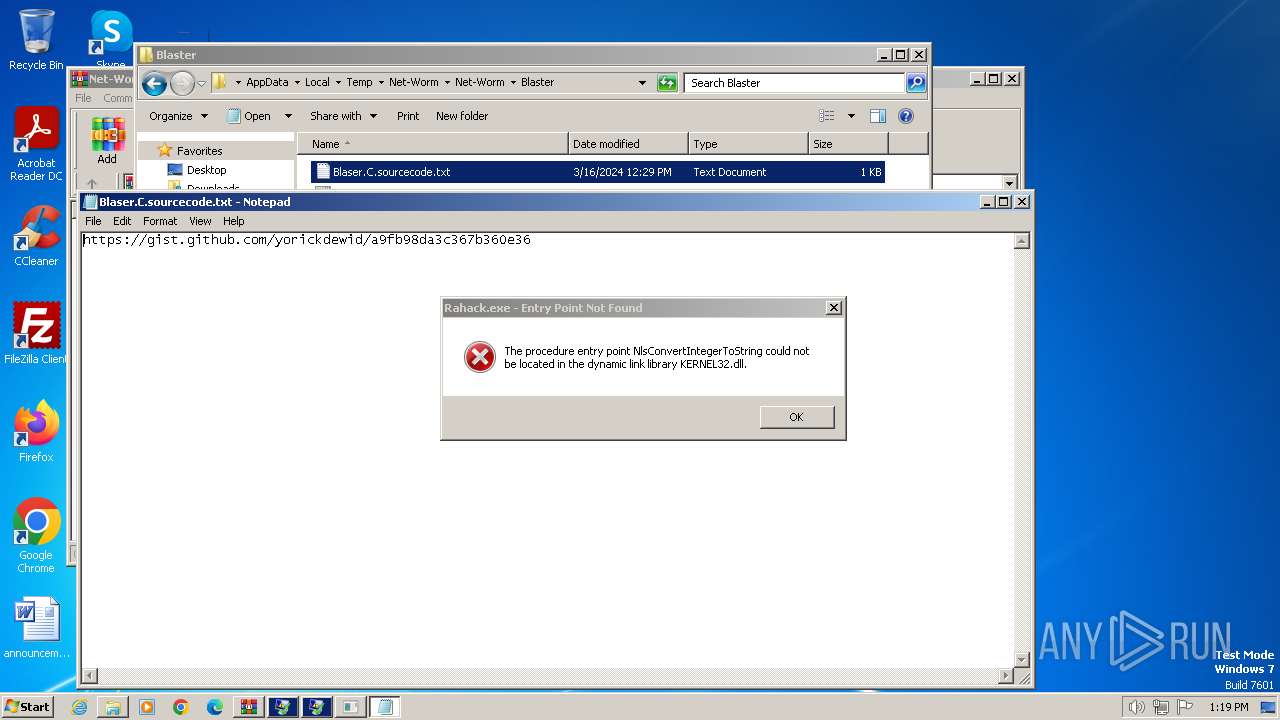Open FileZilla Client desktop icon
Image resolution: width=1280 pixels, height=720 pixels.
click(36, 334)
